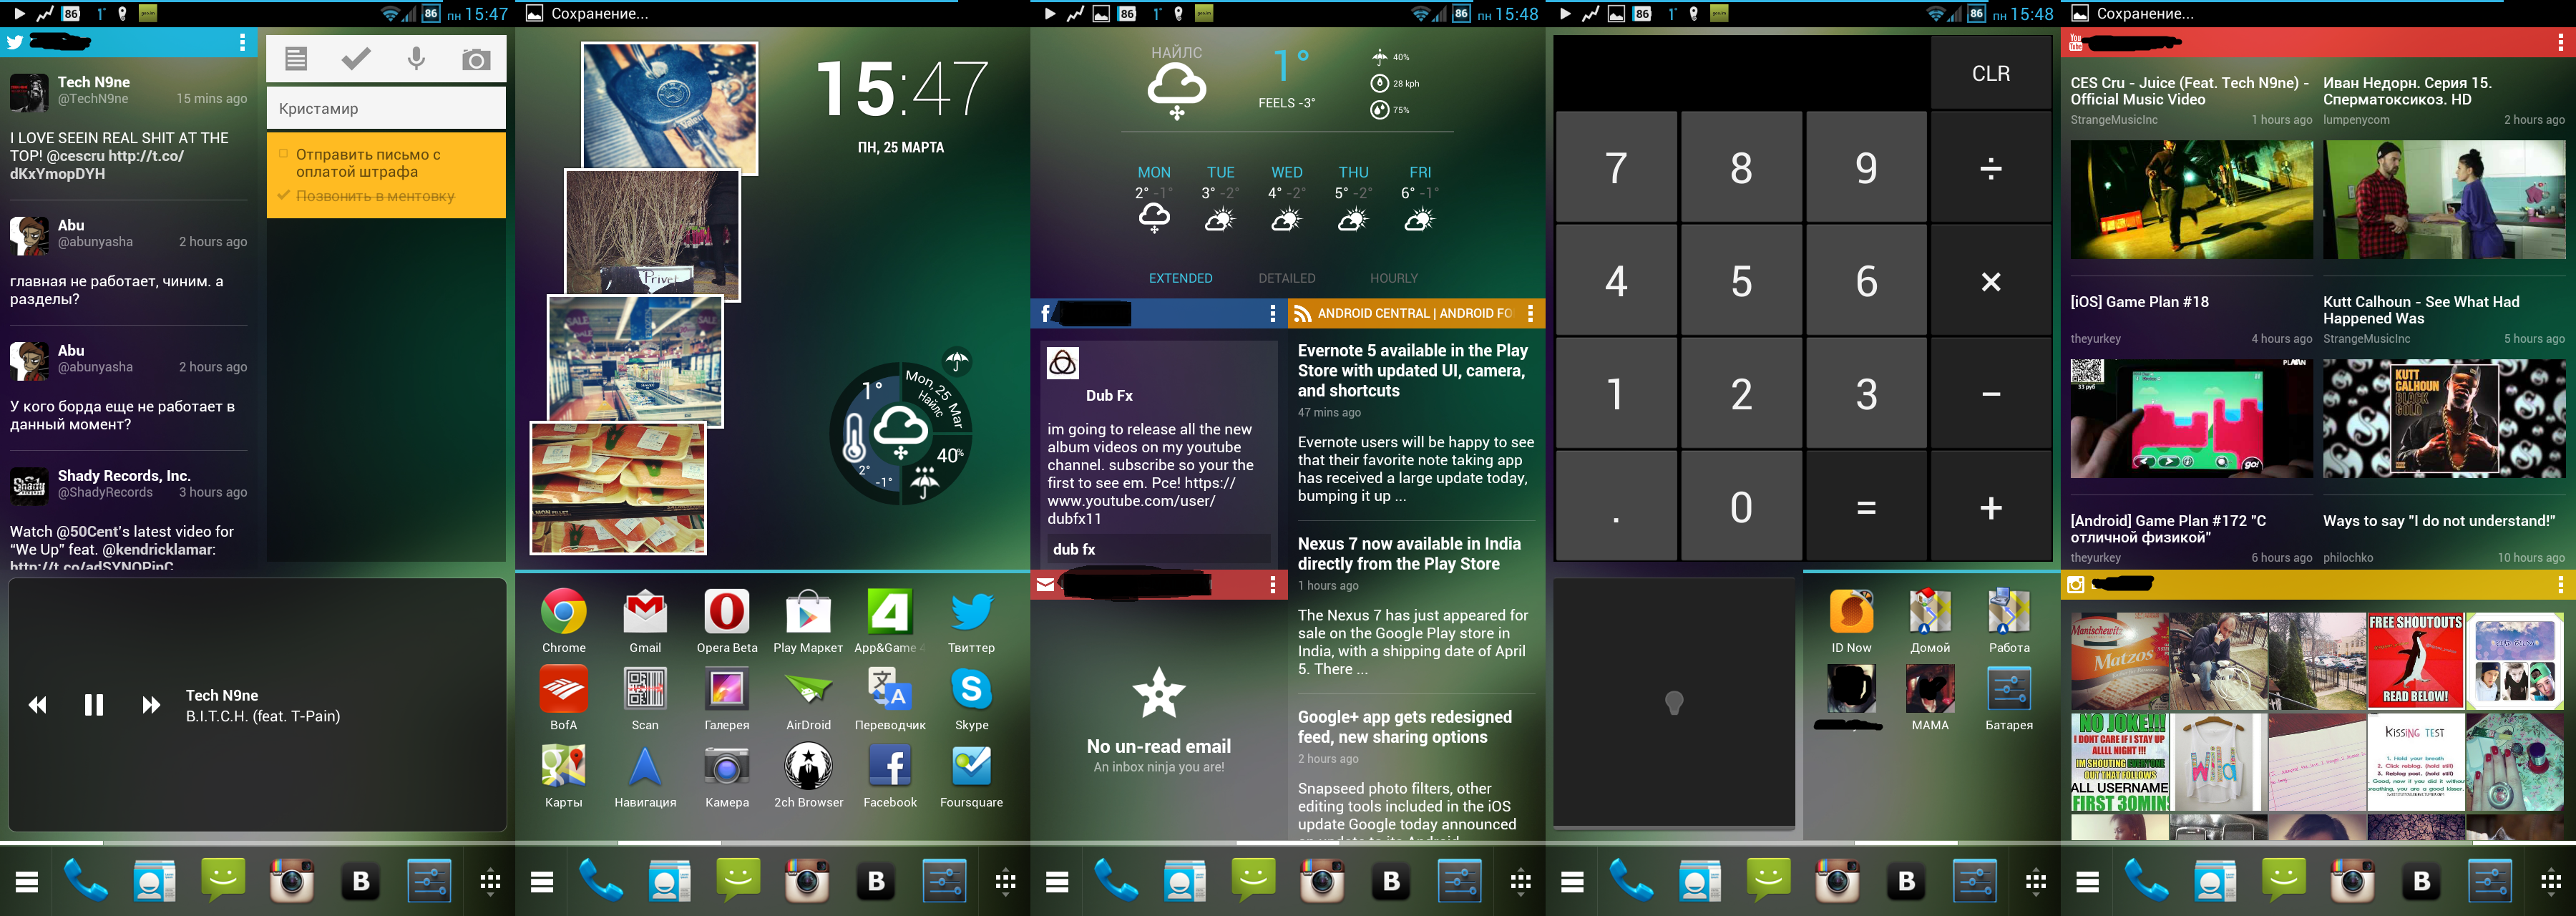Open the Kutt Calhoun video thumbnail
The width and height of the screenshot is (2576, 916).
tap(2443, 418)
